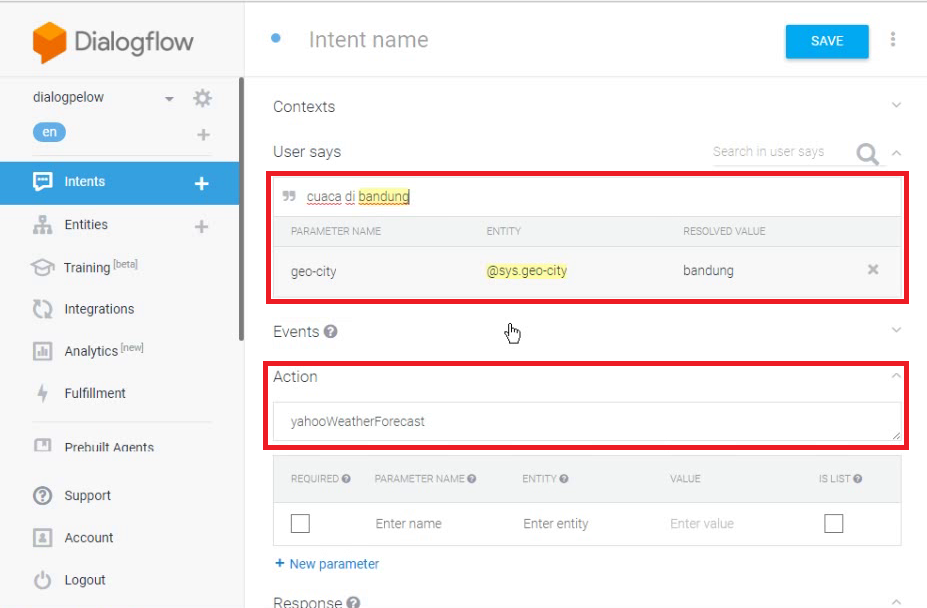Add a language with the plus icon
The width and height of the screenshot is (927, 608).
click(203, 134)
